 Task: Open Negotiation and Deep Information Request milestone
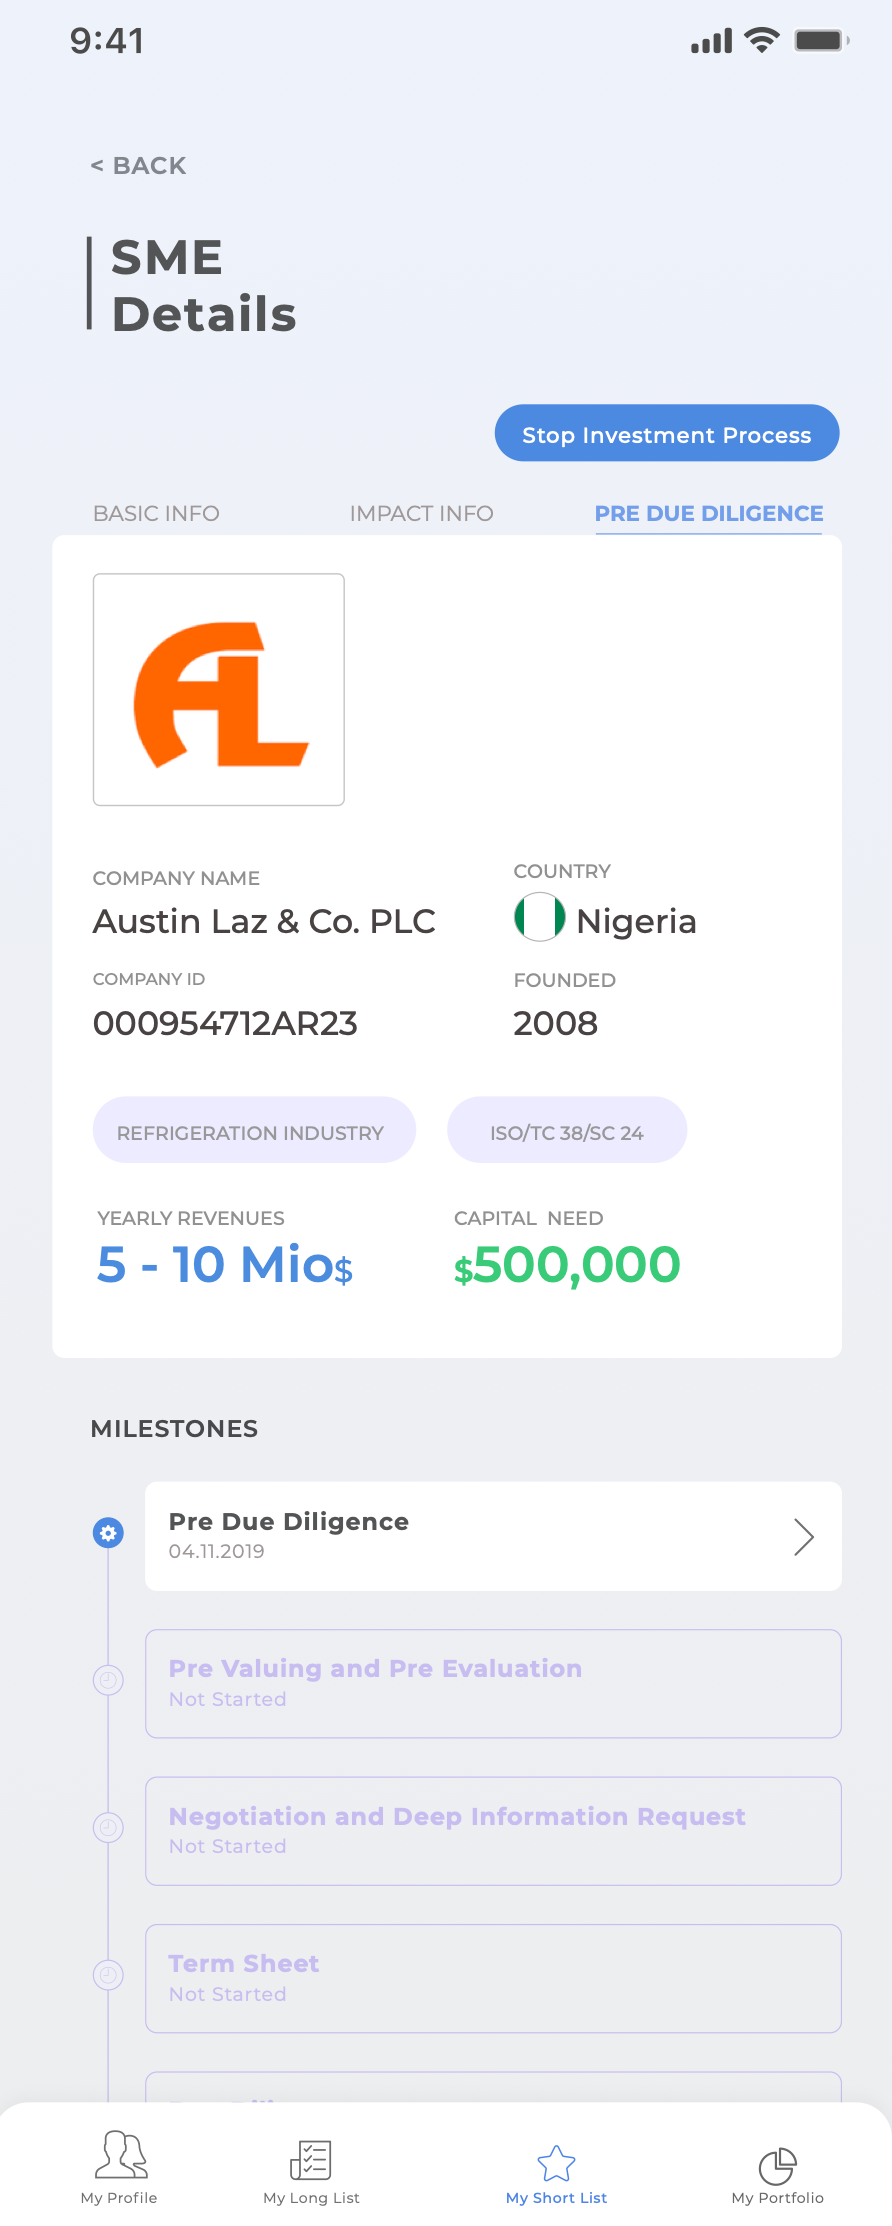[493, 1831]
